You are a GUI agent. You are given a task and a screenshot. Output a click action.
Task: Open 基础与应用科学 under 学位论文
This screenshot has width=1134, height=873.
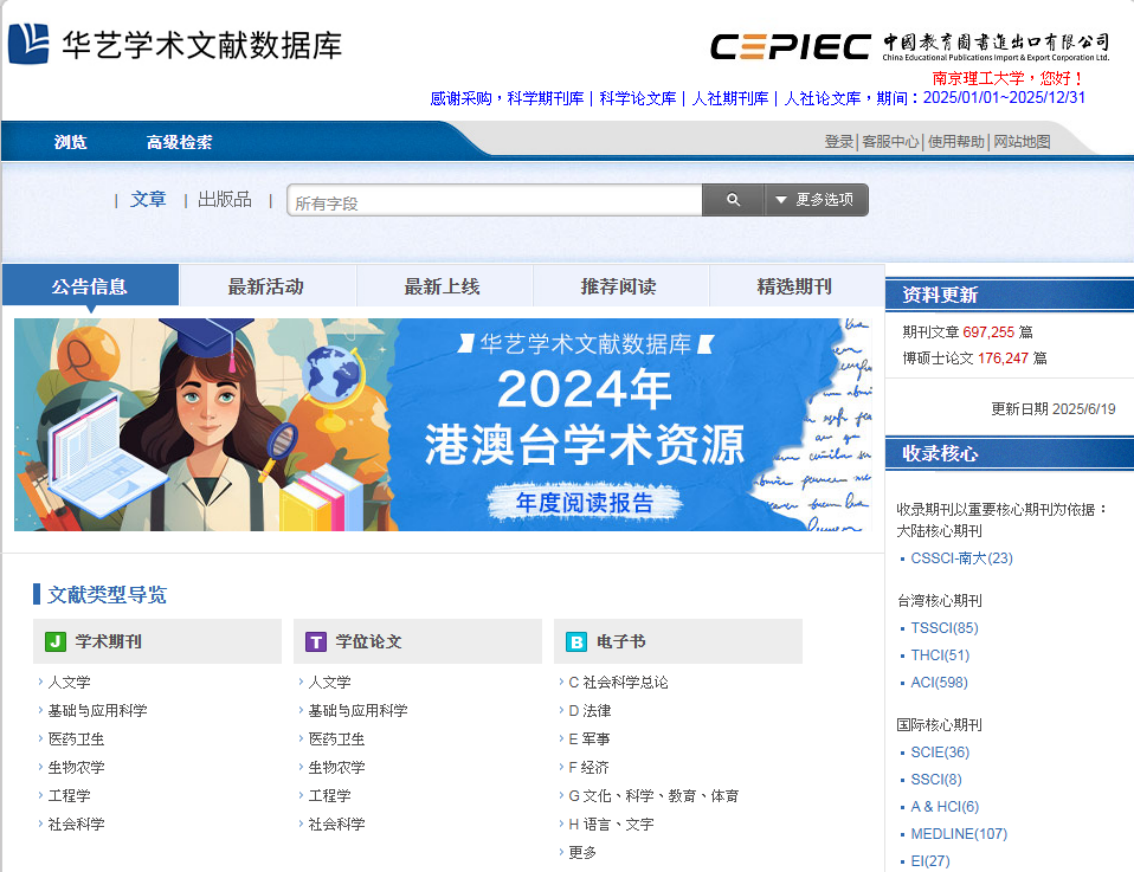coord(358,710)
